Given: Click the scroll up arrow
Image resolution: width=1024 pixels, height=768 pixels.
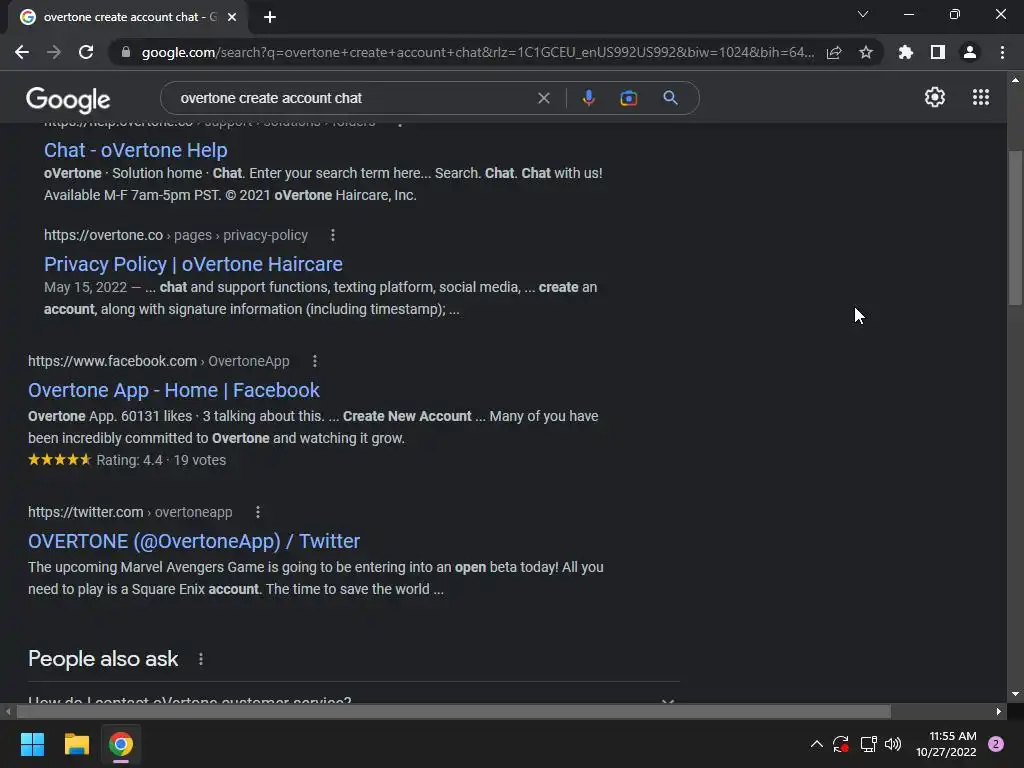Looking at the screenshot, I should pos(1015,80).
